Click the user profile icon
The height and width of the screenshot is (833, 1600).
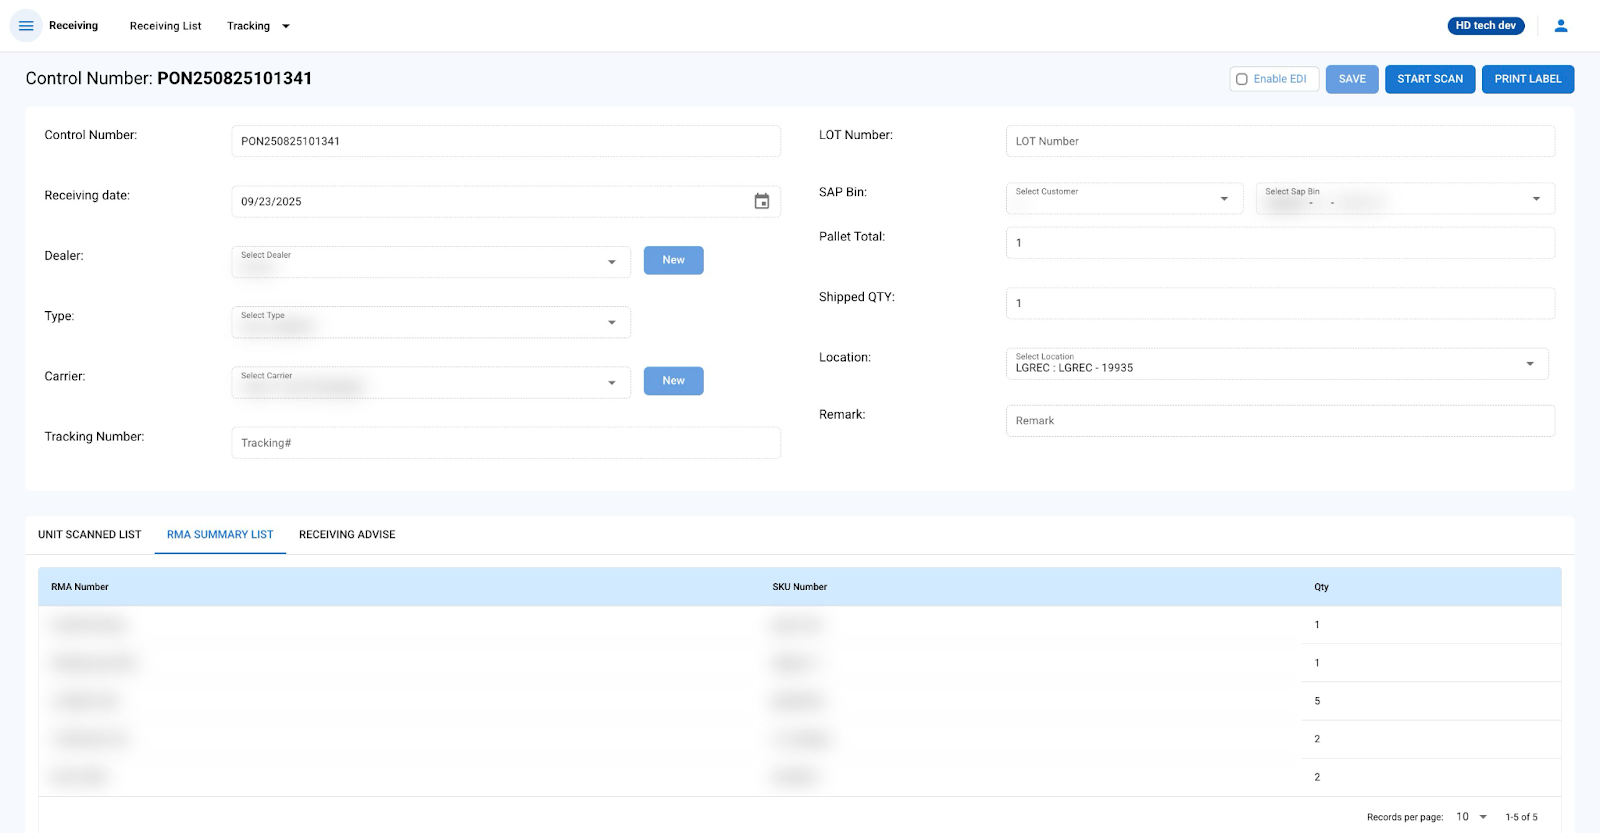[1560, 26]
